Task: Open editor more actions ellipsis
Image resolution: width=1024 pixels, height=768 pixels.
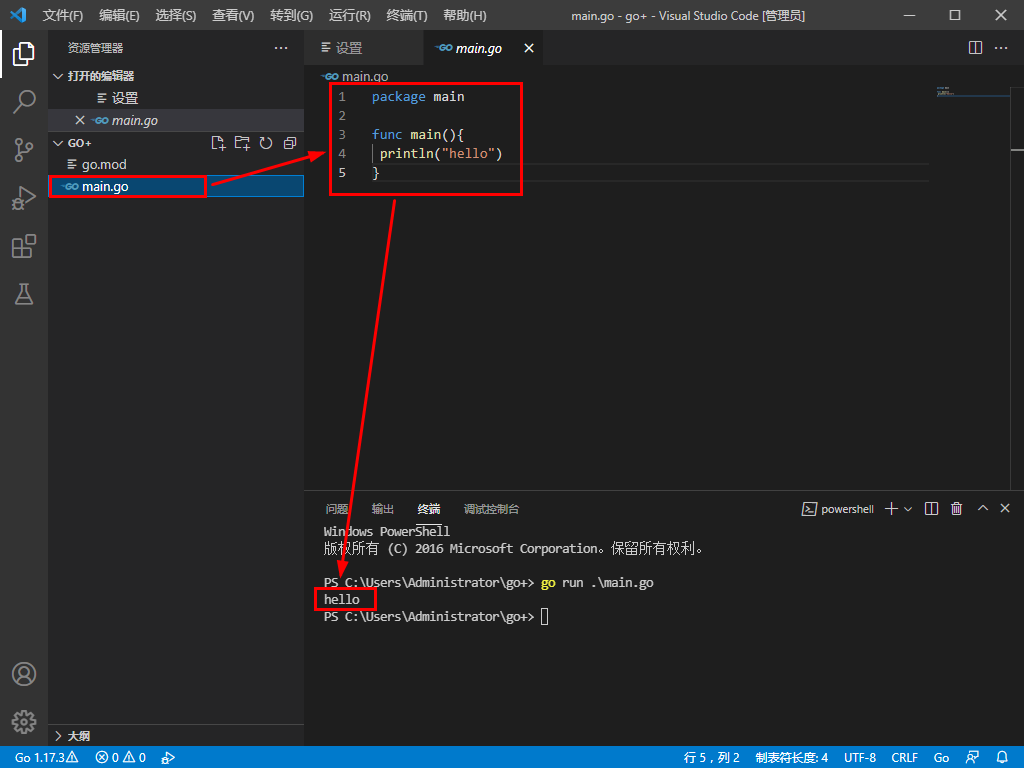Action: point(1000,48)
